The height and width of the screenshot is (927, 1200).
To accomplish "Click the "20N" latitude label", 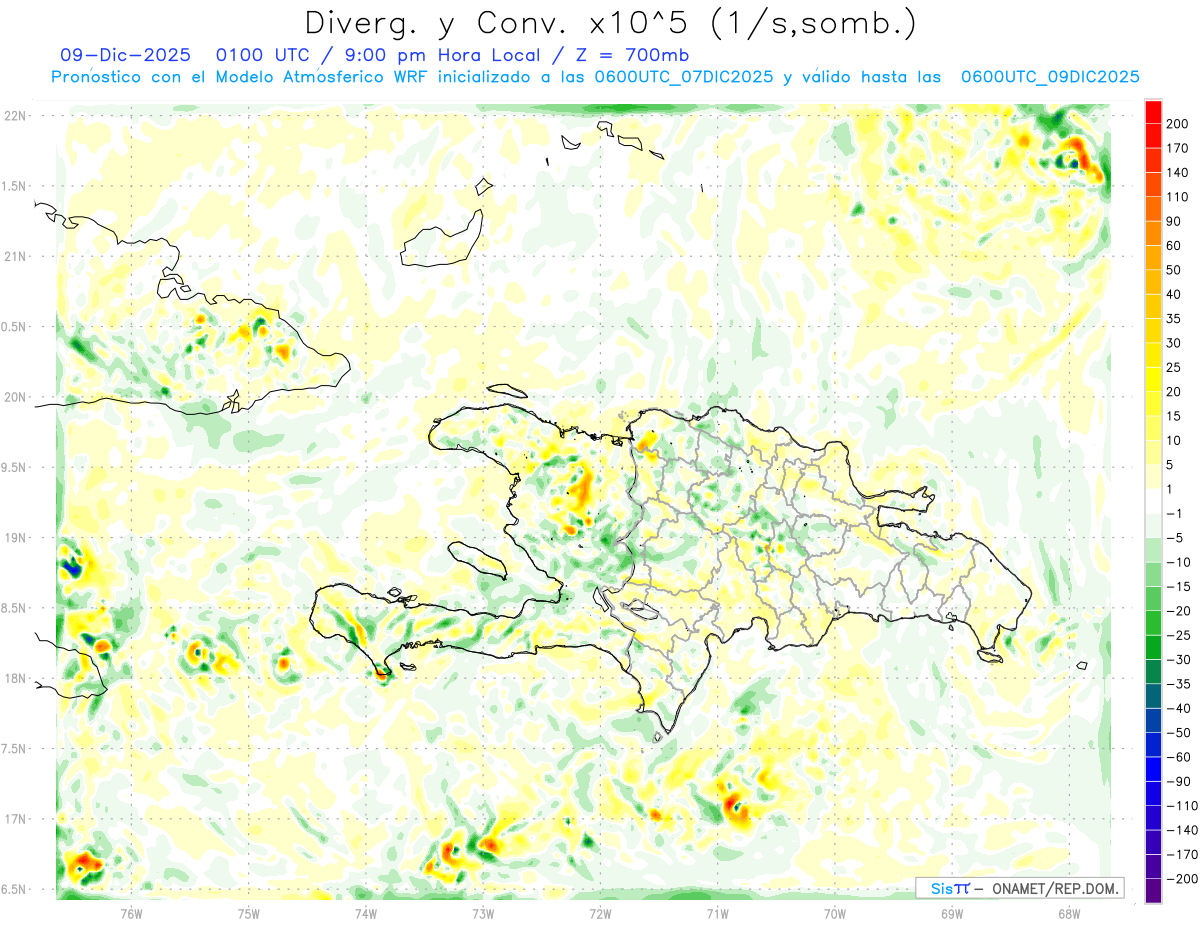I will (x=16, y=397).
